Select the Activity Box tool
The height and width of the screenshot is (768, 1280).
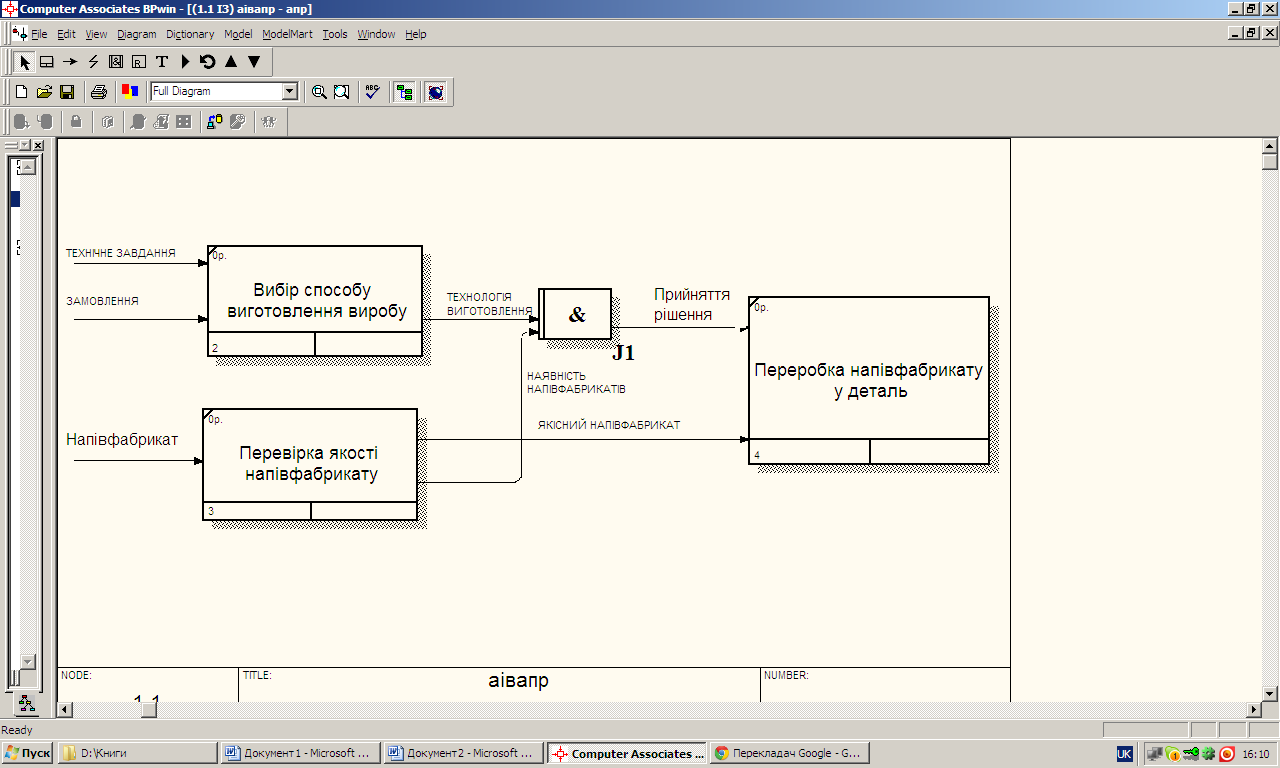tap(46, 61)
